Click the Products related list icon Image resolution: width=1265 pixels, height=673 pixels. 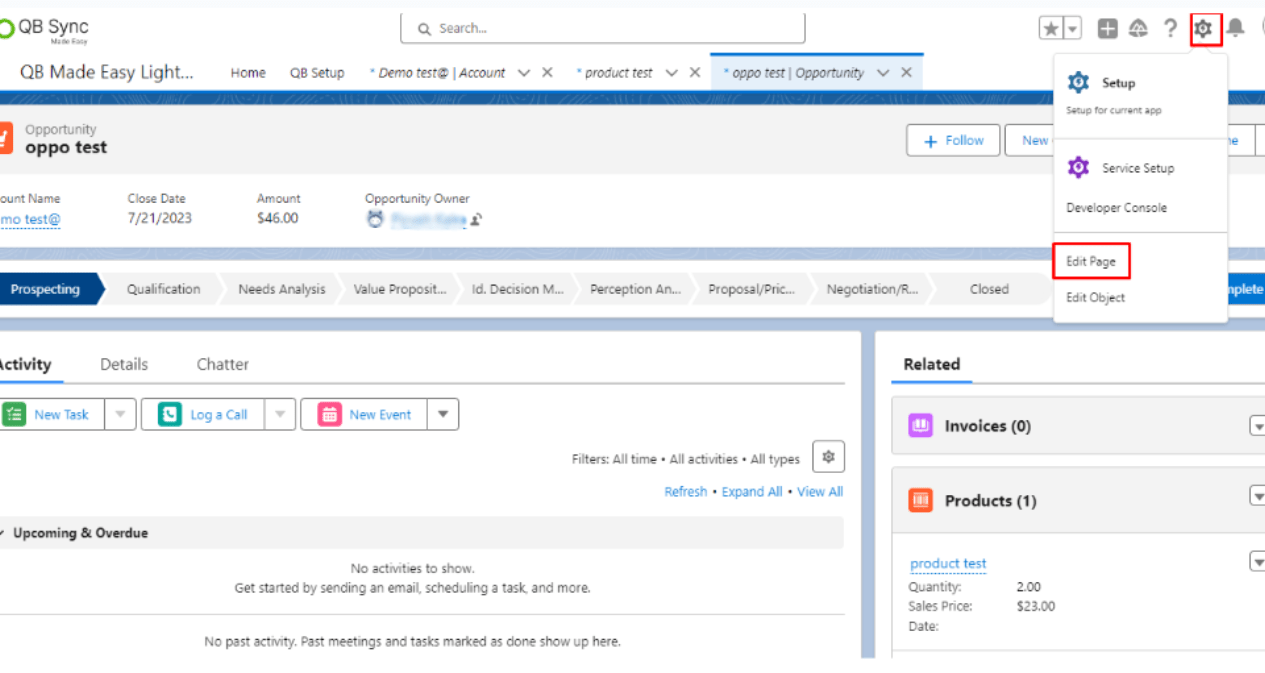[x=921, y=501]
